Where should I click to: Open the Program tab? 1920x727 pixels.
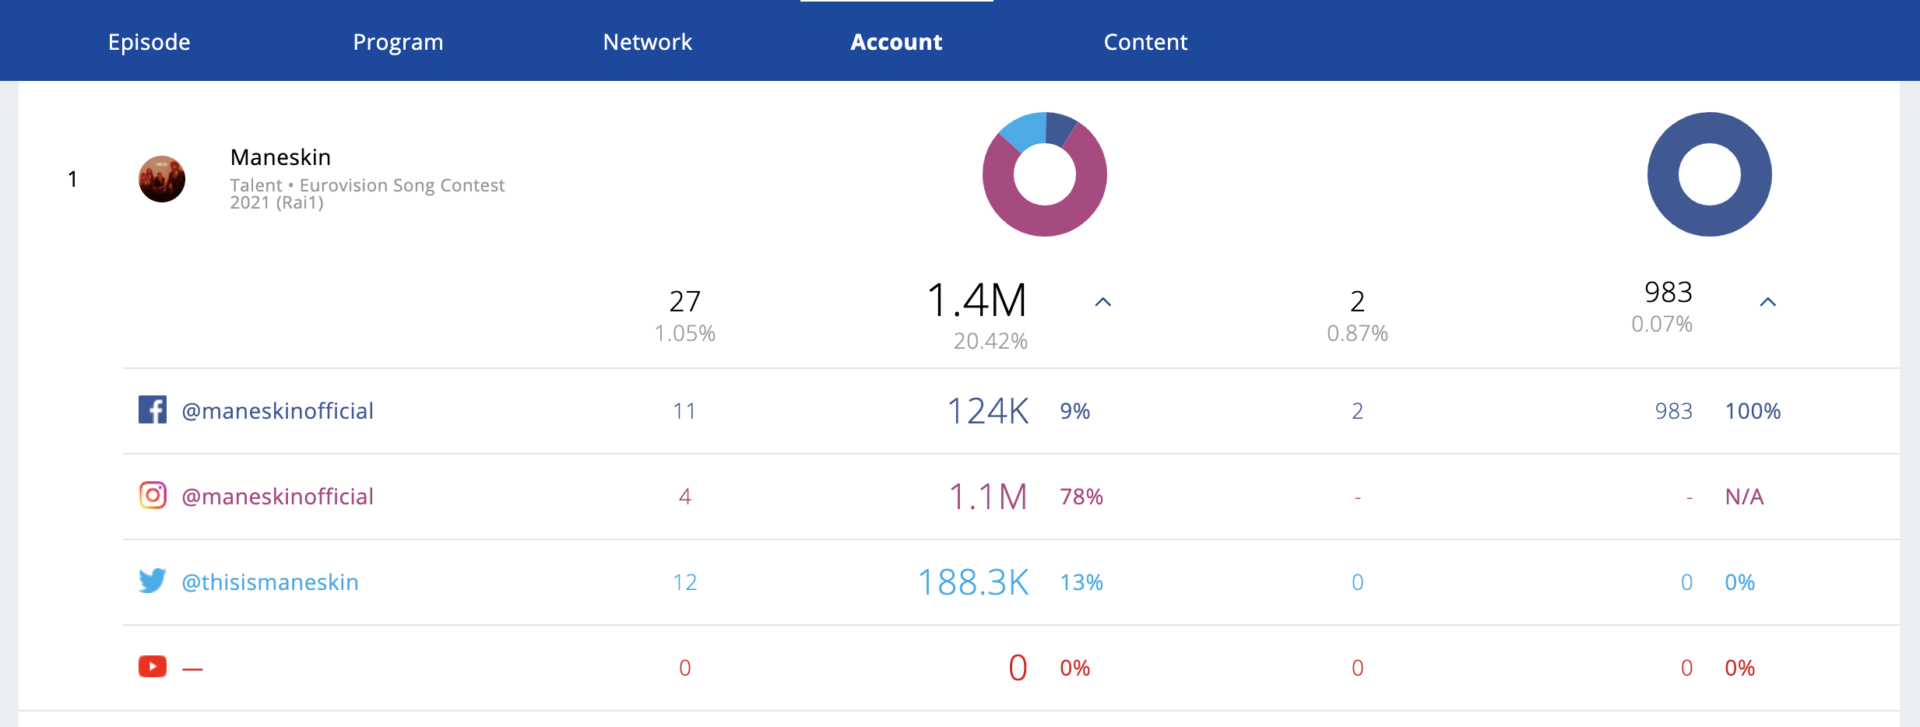point(398,42)
